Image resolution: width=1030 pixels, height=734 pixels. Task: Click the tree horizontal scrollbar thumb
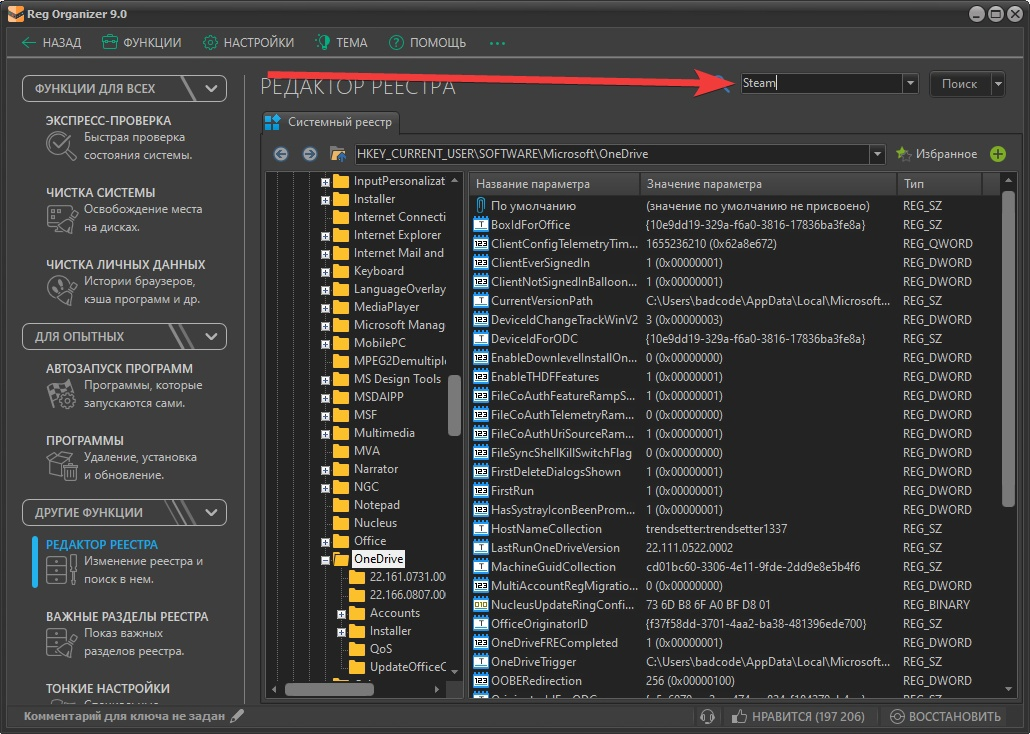pos(329,689)
